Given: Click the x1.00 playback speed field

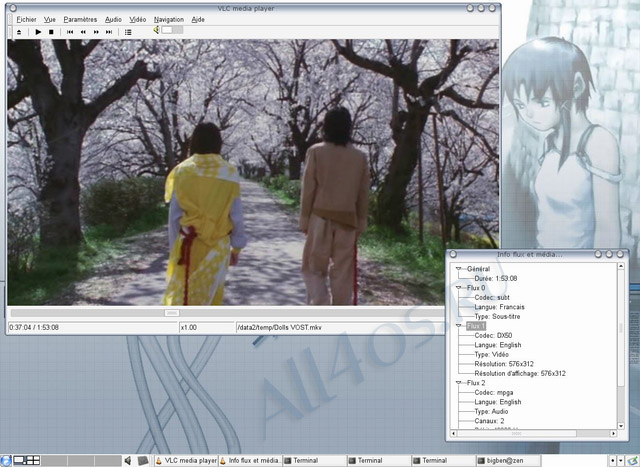Looking at the screenshot, I should pos(207,327).
